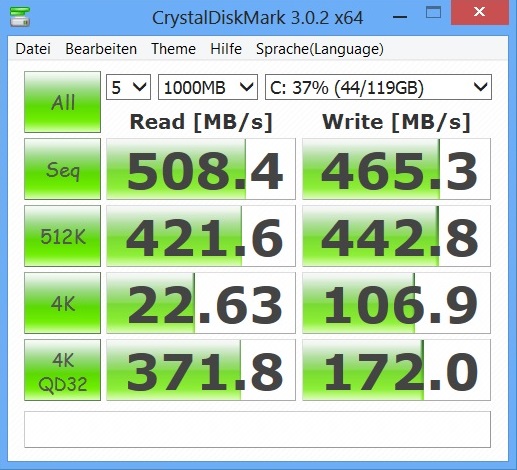Image resolution: width=517 pixels, height=470 pixels.
Task: Click the Write [MB/s] column header
Action: click(x=396, y=122)
